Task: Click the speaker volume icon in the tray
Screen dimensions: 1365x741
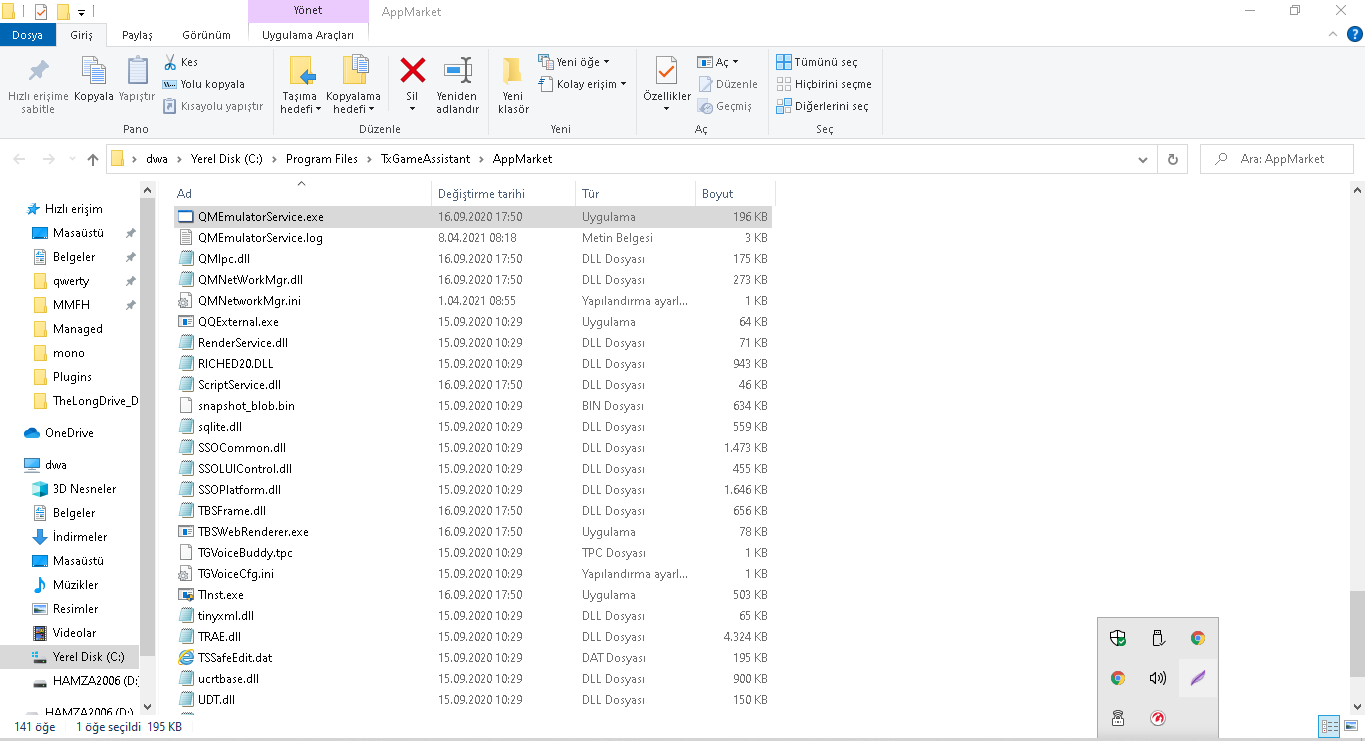Action: [x=1158, y=678]
